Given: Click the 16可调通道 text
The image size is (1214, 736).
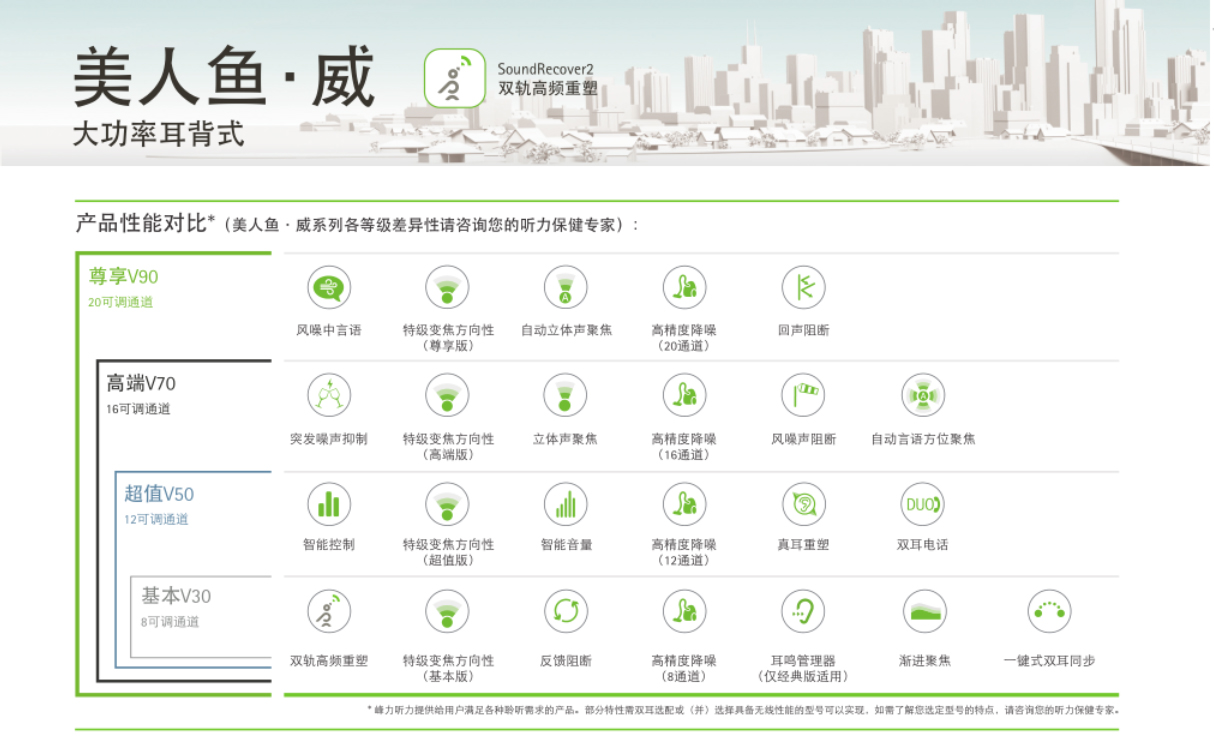Looking at the screenshot, I should (x=138, y=409).
